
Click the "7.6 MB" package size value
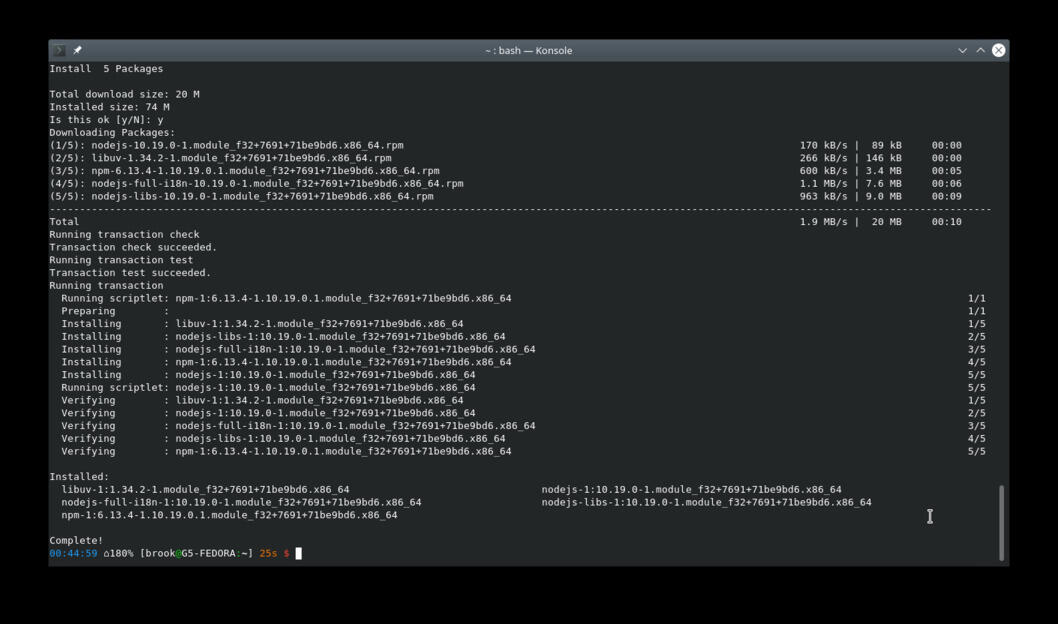pos(884,183)
